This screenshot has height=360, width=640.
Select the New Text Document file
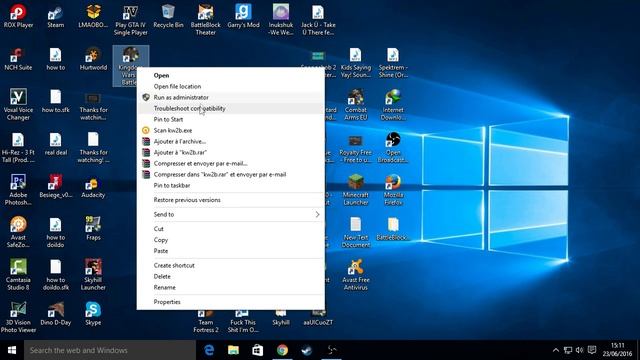[356, 232]
